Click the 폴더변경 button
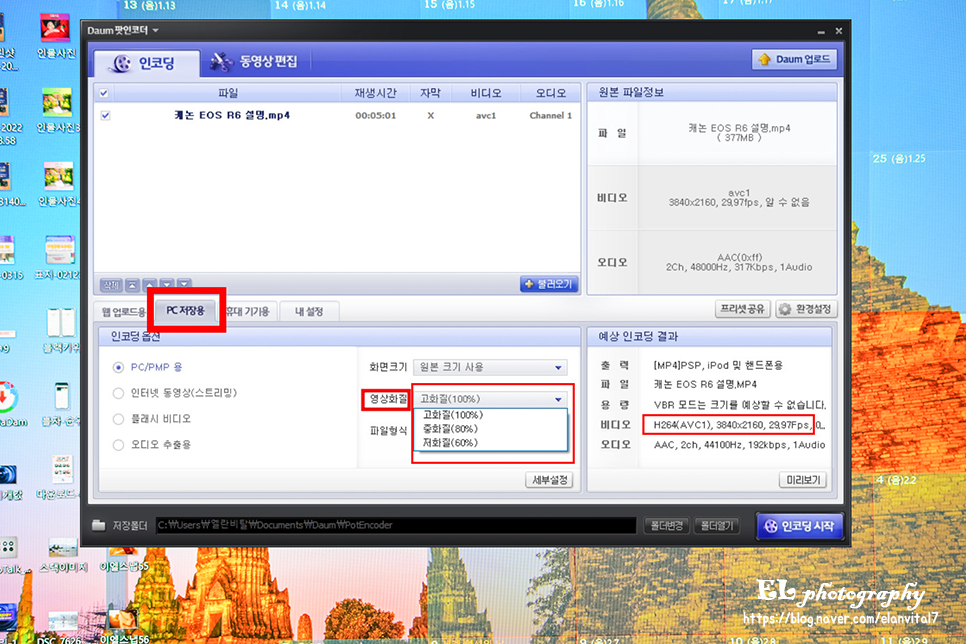Image resolution: width=966 pixels, height=644 pixels. pos(667,526)
